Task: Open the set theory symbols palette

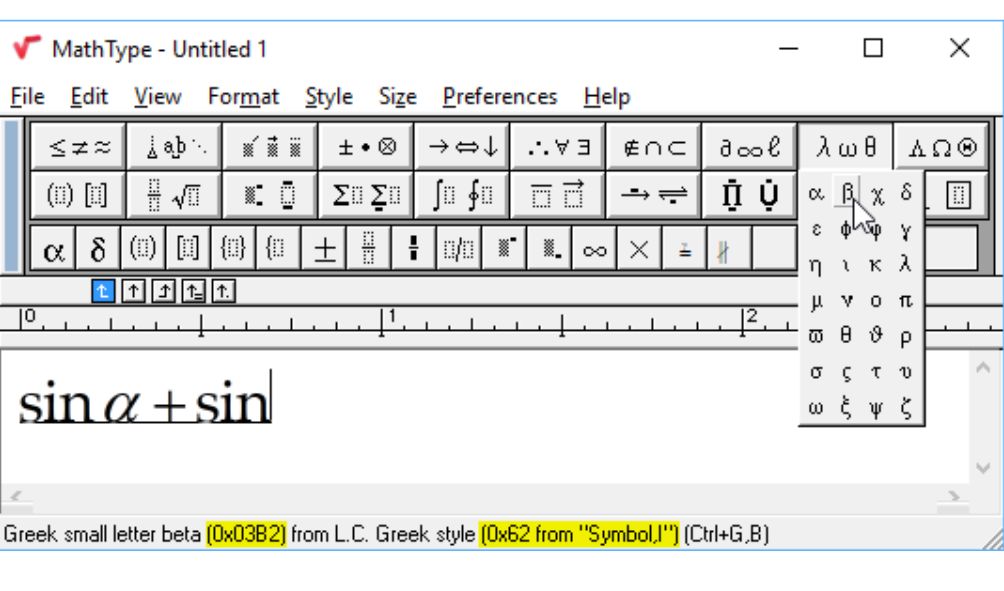Action: (653, 147)
